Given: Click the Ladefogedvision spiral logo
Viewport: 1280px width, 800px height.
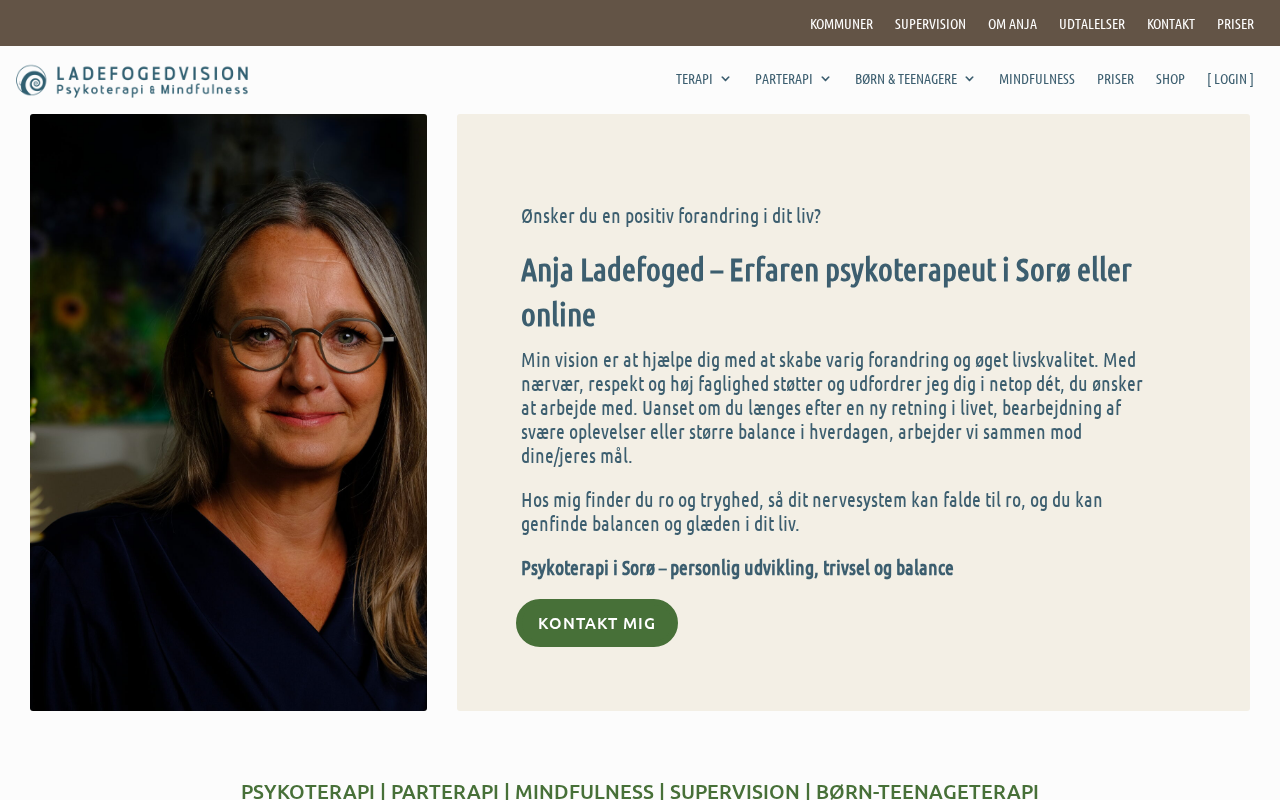Looking at the screenshot, I should coord(132,81).
